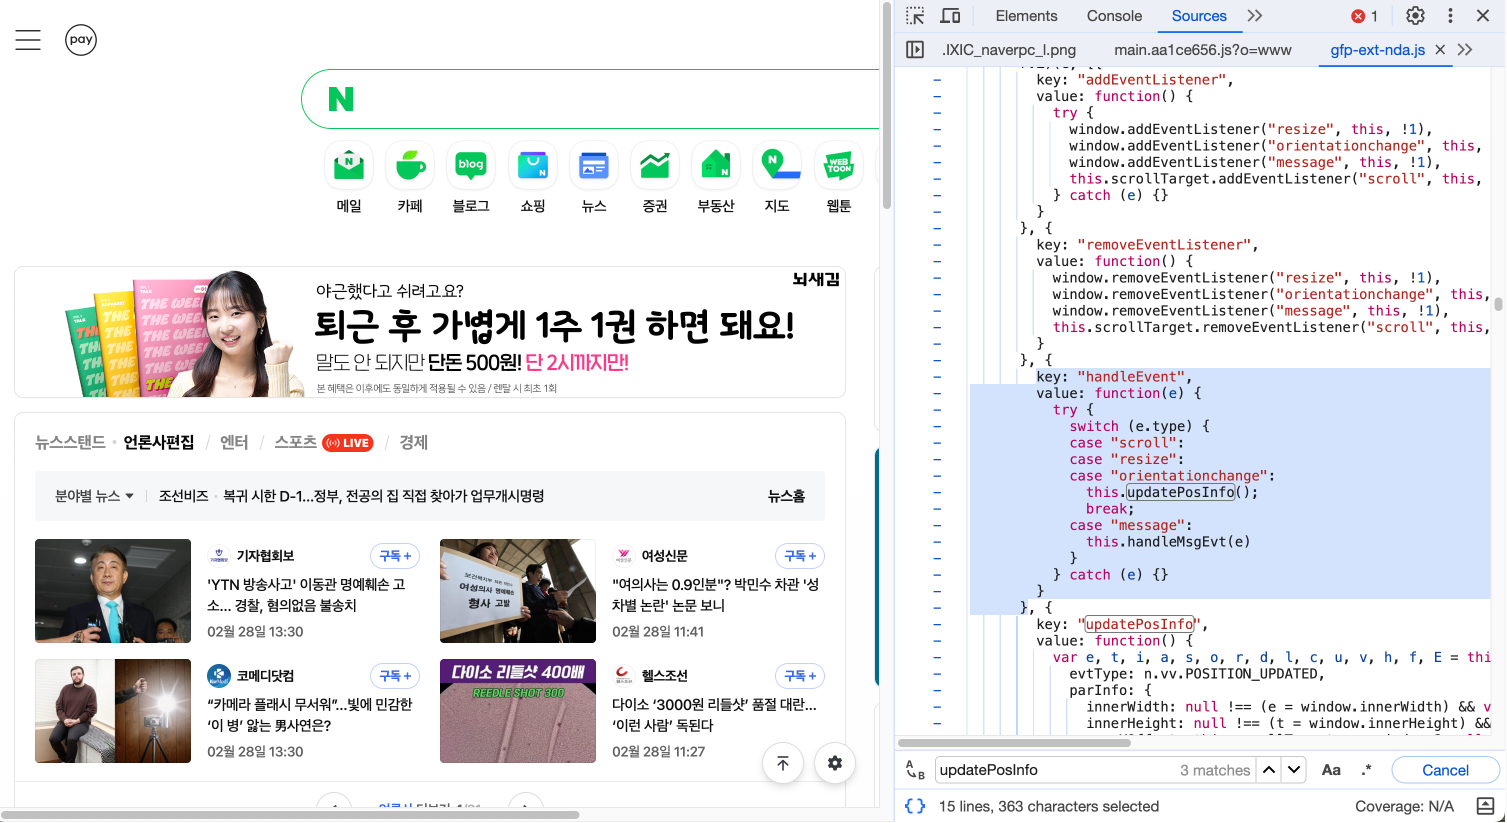Select the 언론사편집 tab
1507x823 pixels.
click(159, 442)
